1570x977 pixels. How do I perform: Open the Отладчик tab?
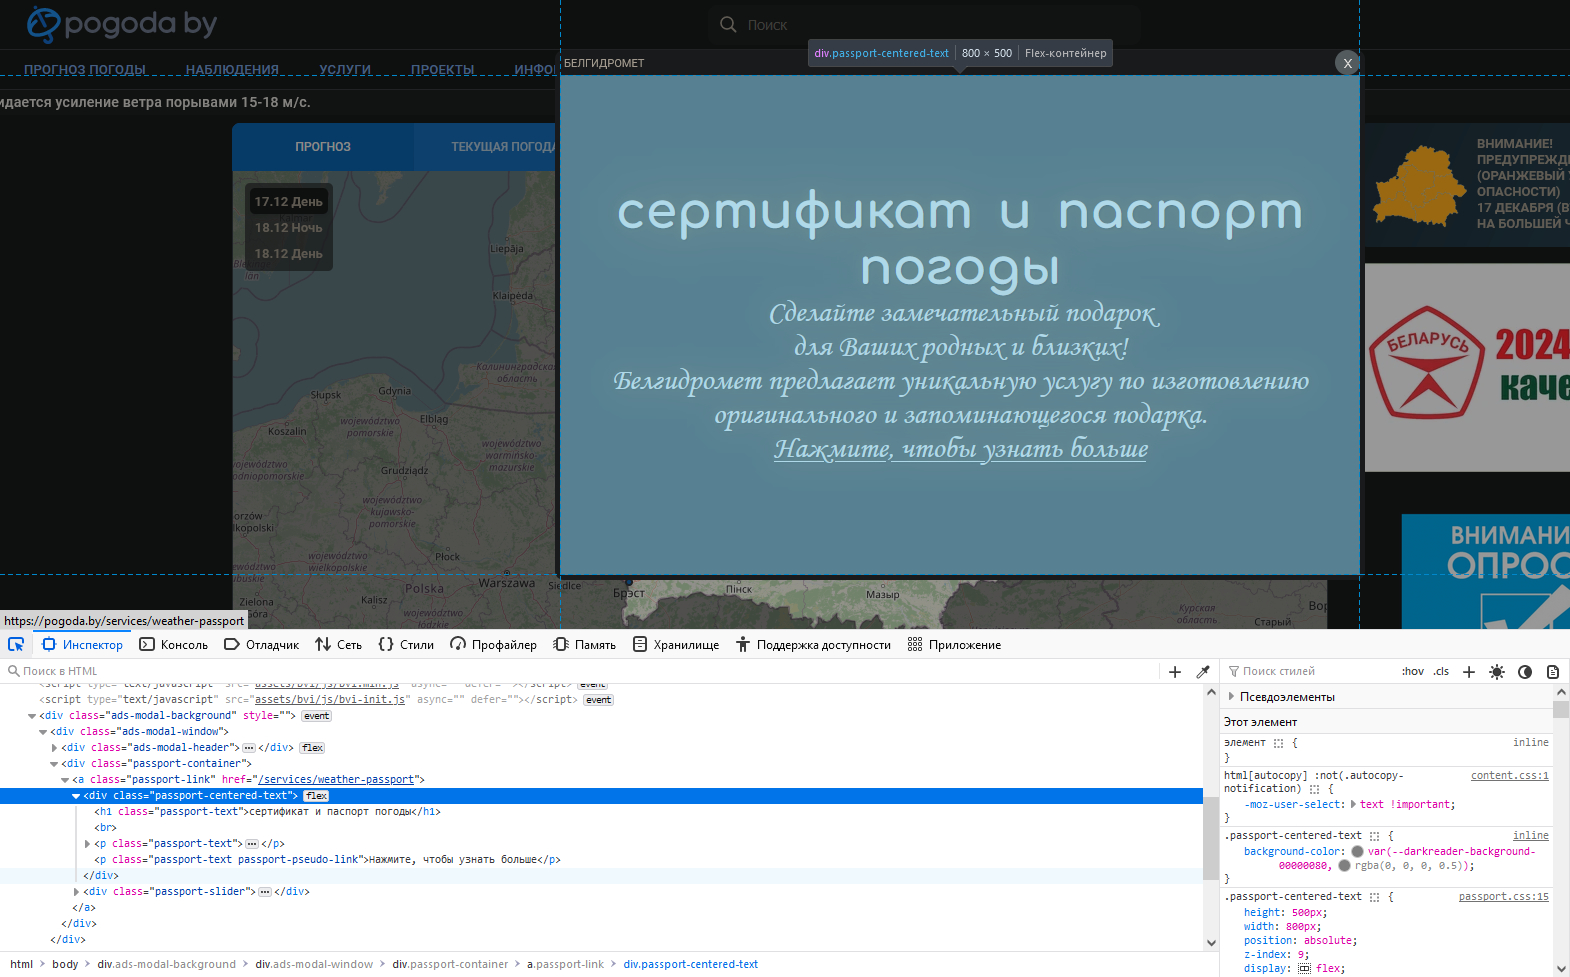click(262, 645)
